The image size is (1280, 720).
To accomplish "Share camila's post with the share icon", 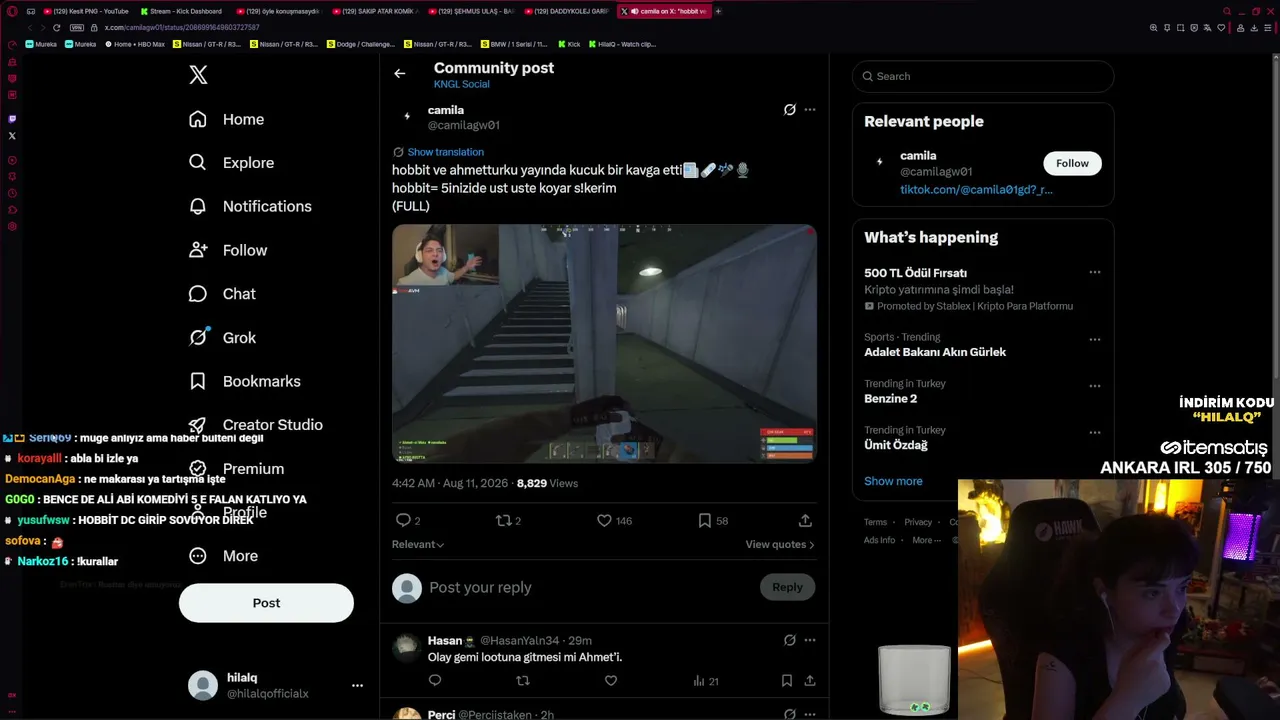I will (805, 520).
